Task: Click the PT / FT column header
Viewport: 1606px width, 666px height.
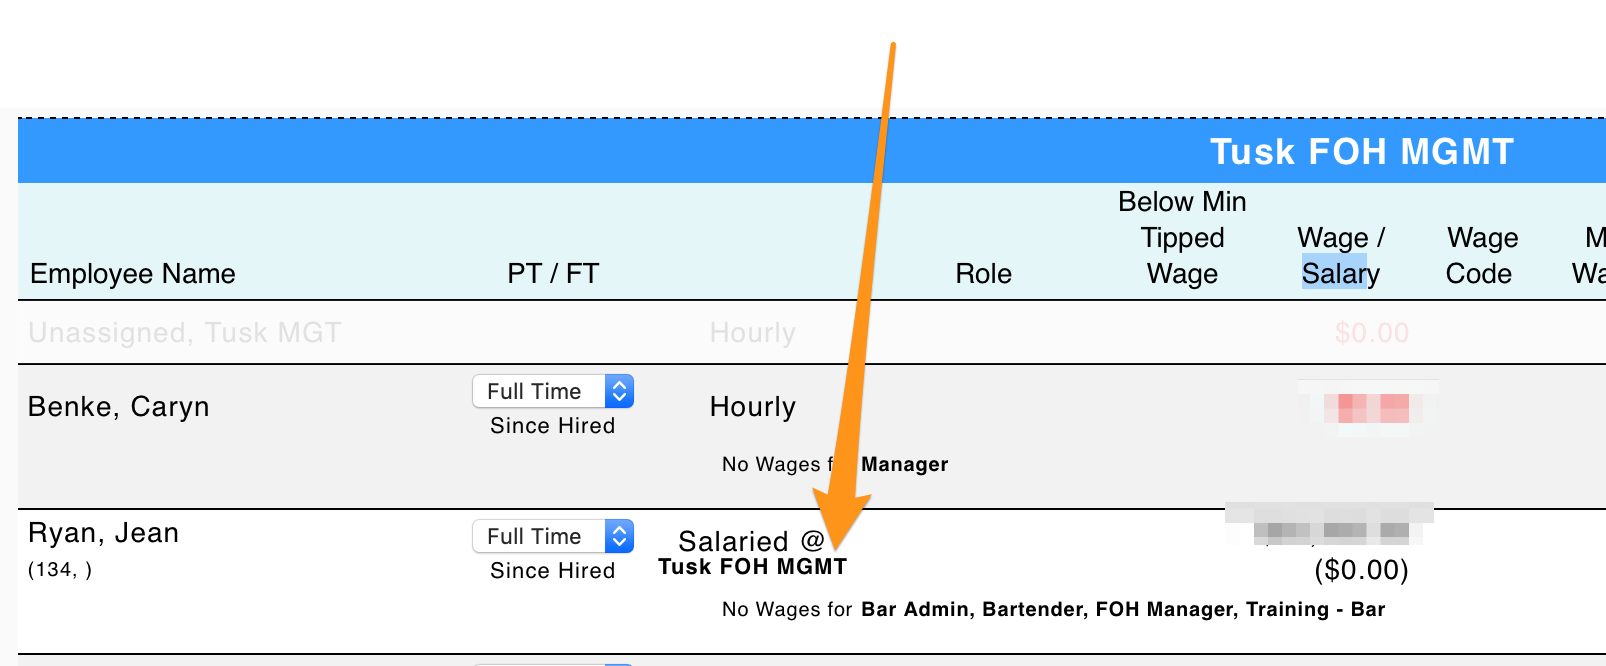Action: click(553, 274)
